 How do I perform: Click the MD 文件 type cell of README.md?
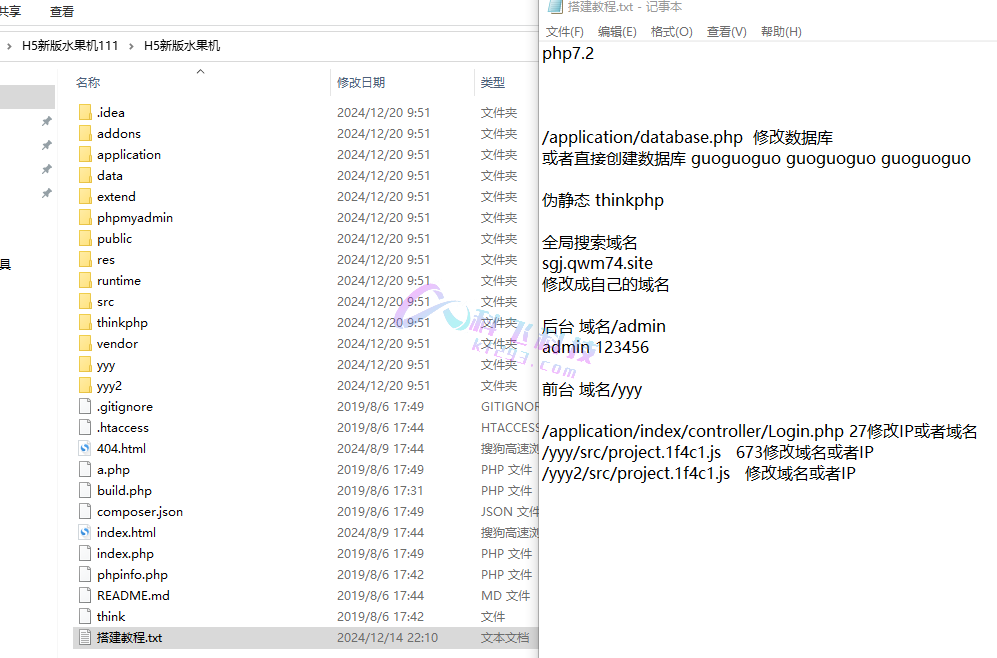click(x=505, y=596)
